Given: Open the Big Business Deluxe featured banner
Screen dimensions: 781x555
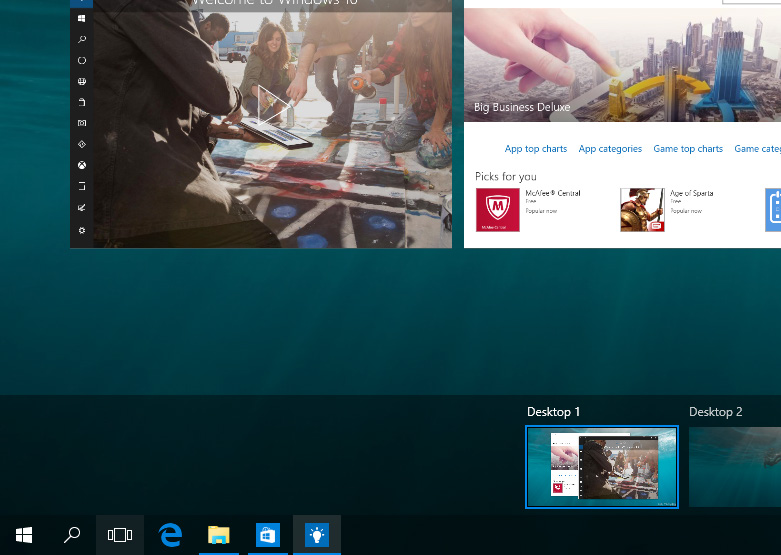Looking at the screenshot, I should 622,65.
